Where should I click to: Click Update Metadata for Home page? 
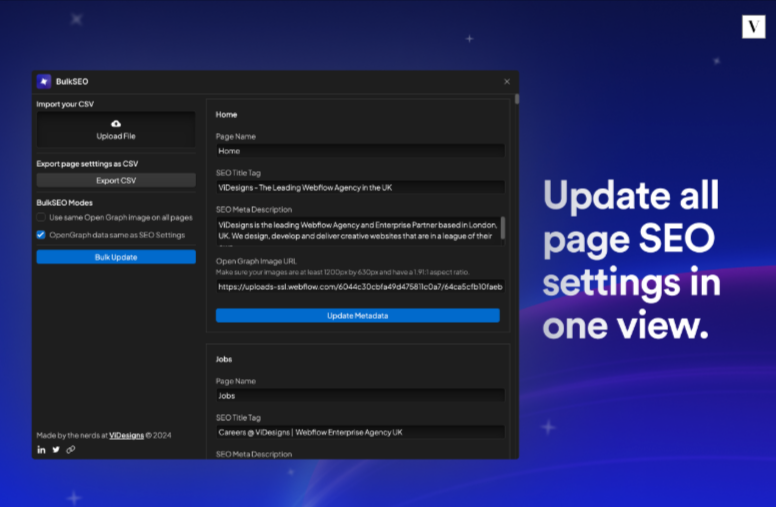(x=357, y=315)
